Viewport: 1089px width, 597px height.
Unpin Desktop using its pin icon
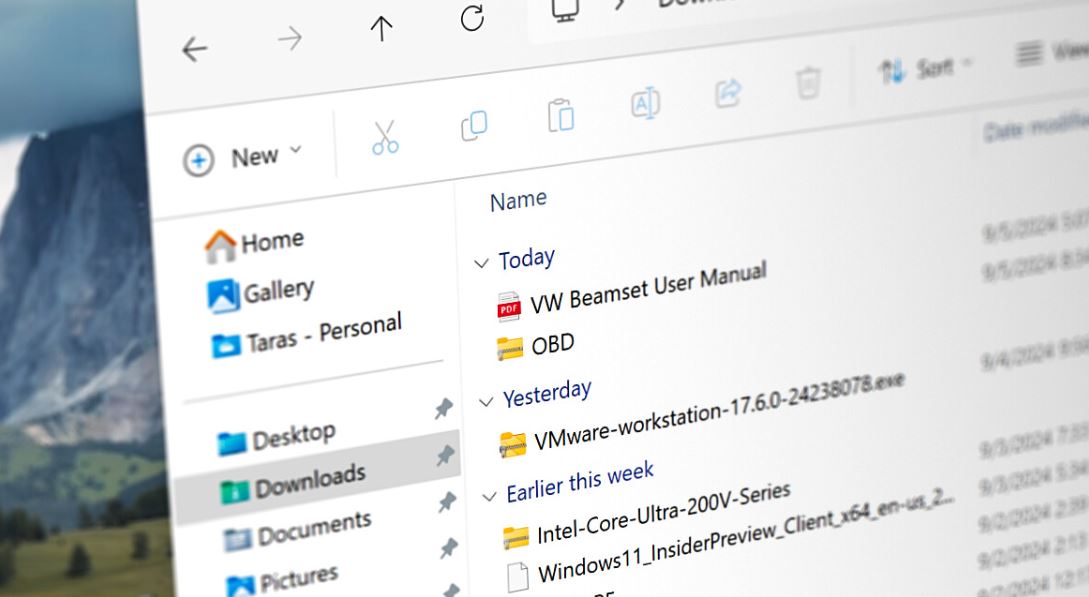point(443,409)
